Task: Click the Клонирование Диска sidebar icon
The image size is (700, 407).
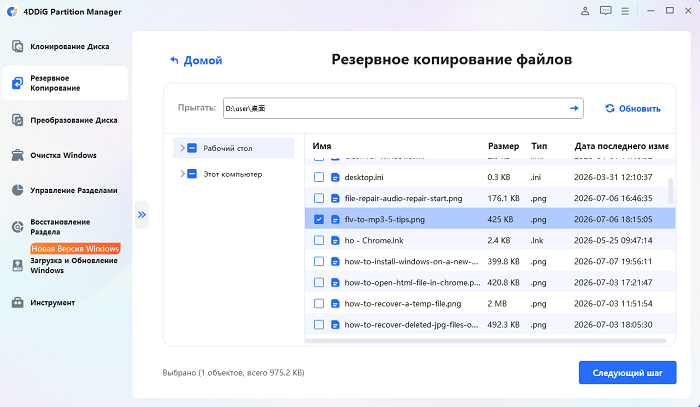Action: tap(17, 46)
